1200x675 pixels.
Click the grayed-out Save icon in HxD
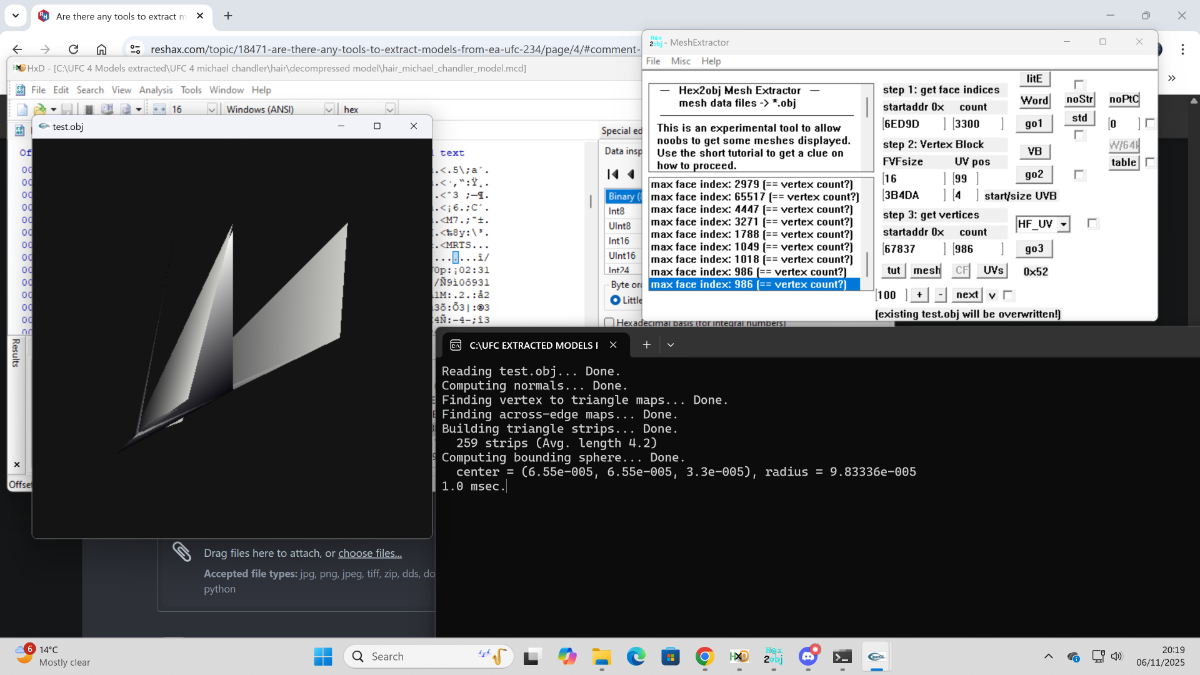66,109
